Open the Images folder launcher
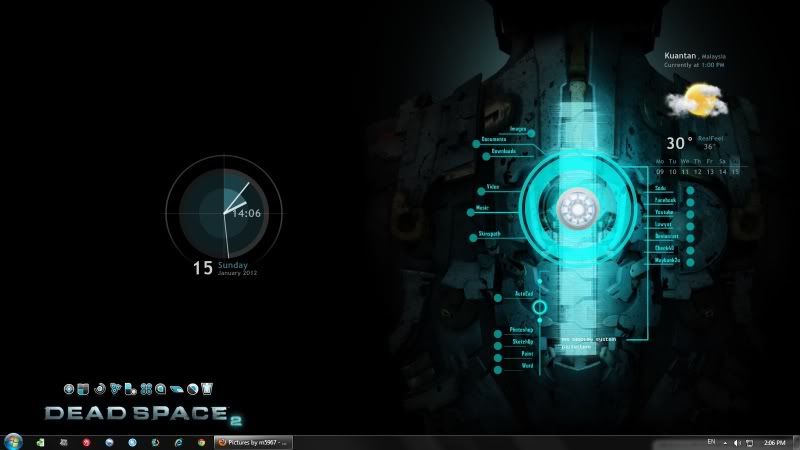The image size is (800, 450). 518,129
